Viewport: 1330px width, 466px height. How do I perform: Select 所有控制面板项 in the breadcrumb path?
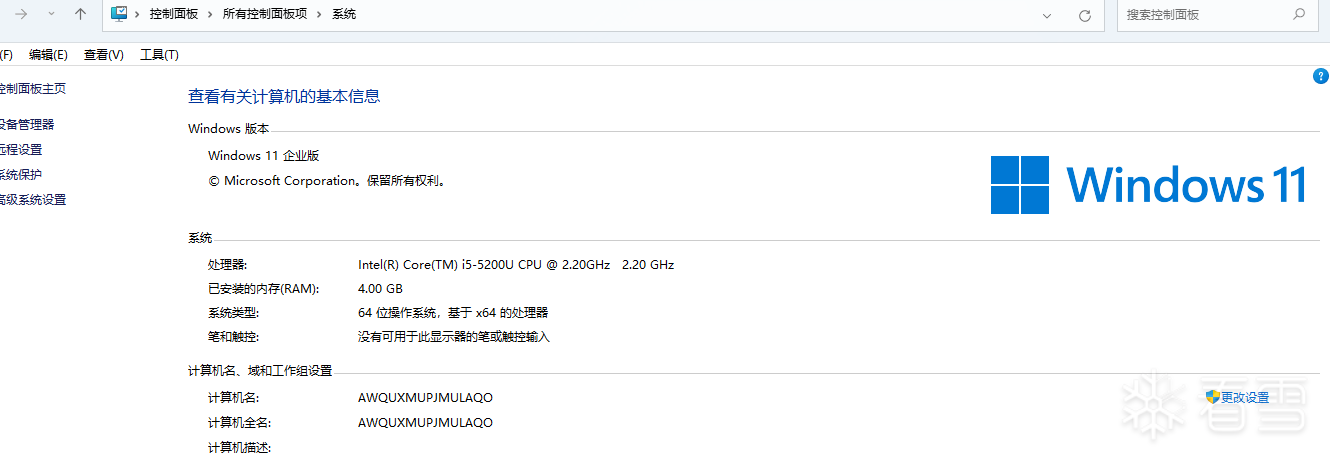(264, 15)
